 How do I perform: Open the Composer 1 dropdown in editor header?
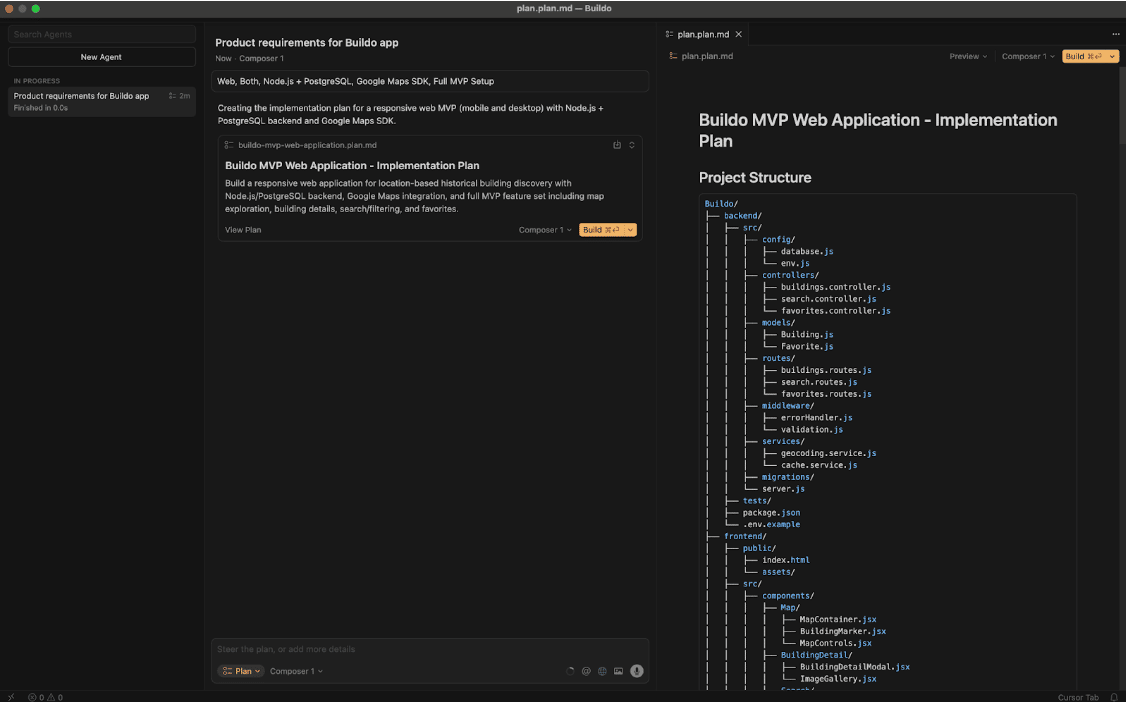[x=1028, y=56]
